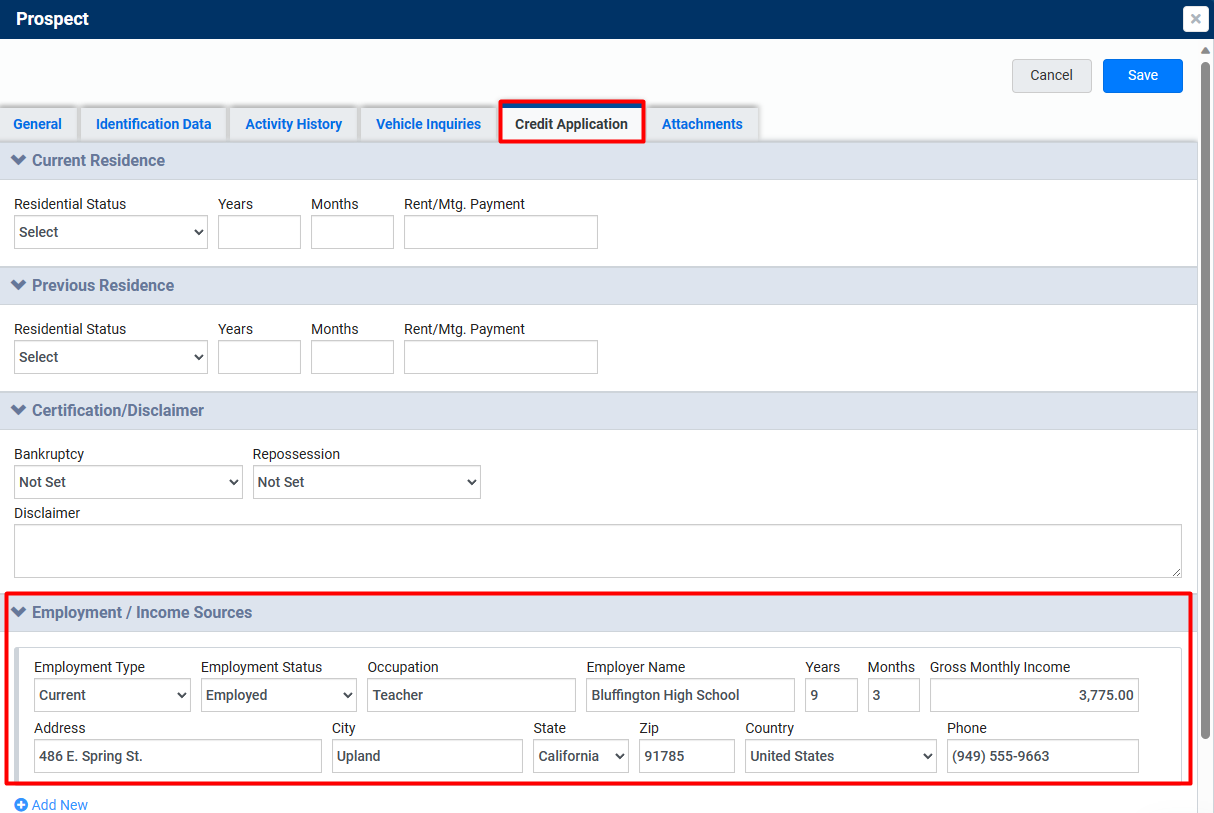This screenshot has width=1214, height=813.
Task: Open the Repossession dropdown
Action: coord(367,482)
